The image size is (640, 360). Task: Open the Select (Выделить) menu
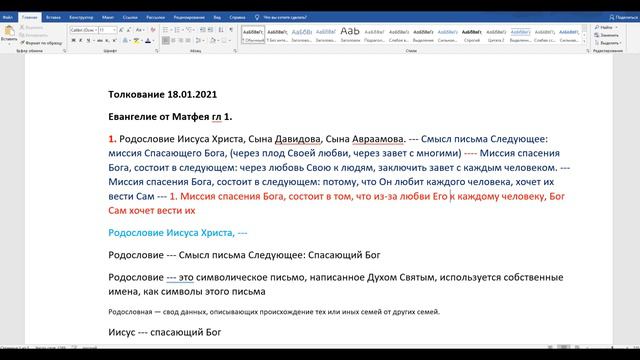point(608,43)
